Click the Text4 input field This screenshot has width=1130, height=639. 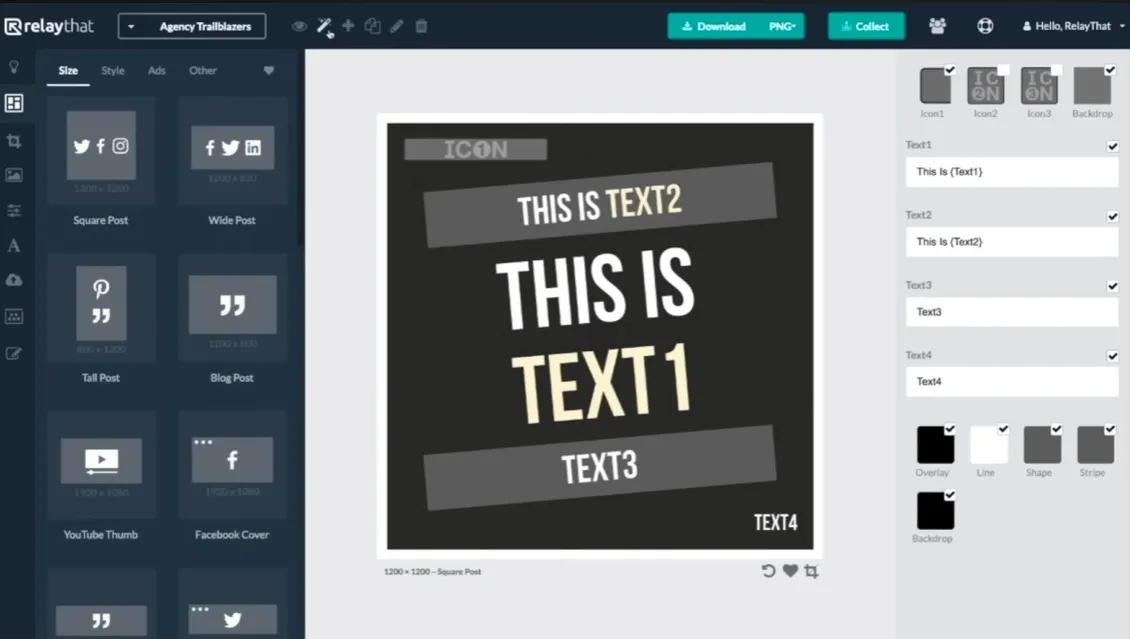tap(1012, 382)
